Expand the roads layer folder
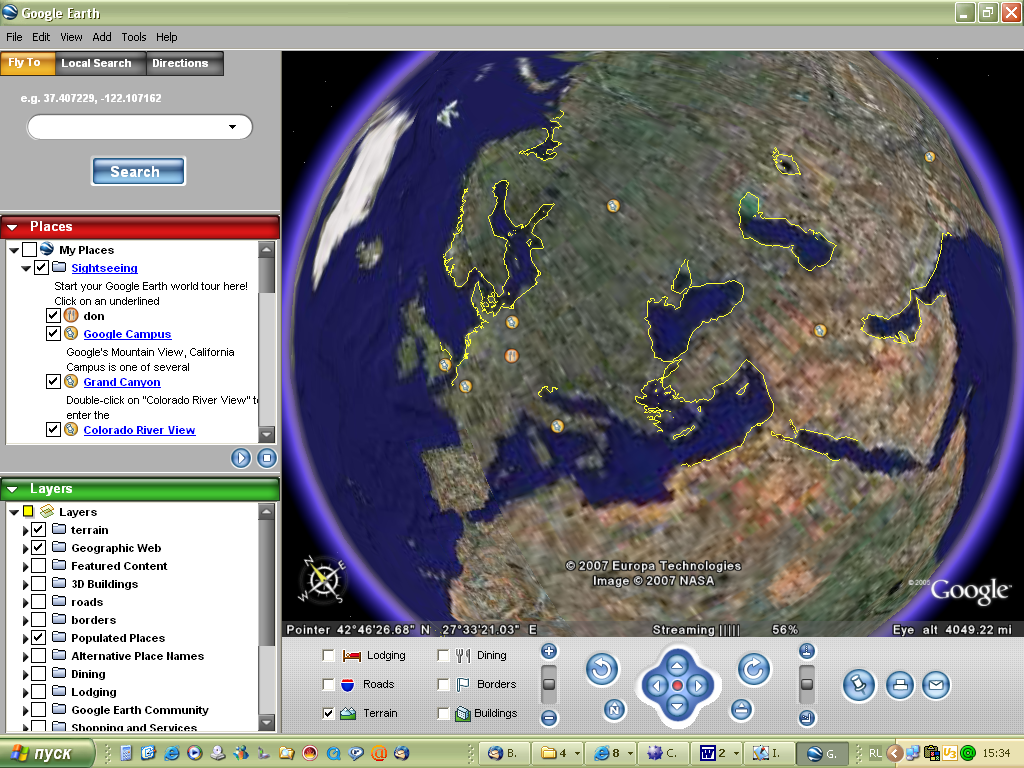Viewport: 1024px width, 768px height. tap(25, 602)
